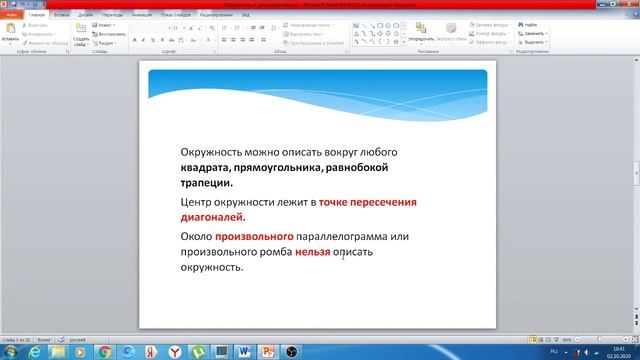Open Quick Styles (Экспресс-стили) gallery
This screenshot has width=640, height=360.
451,33
